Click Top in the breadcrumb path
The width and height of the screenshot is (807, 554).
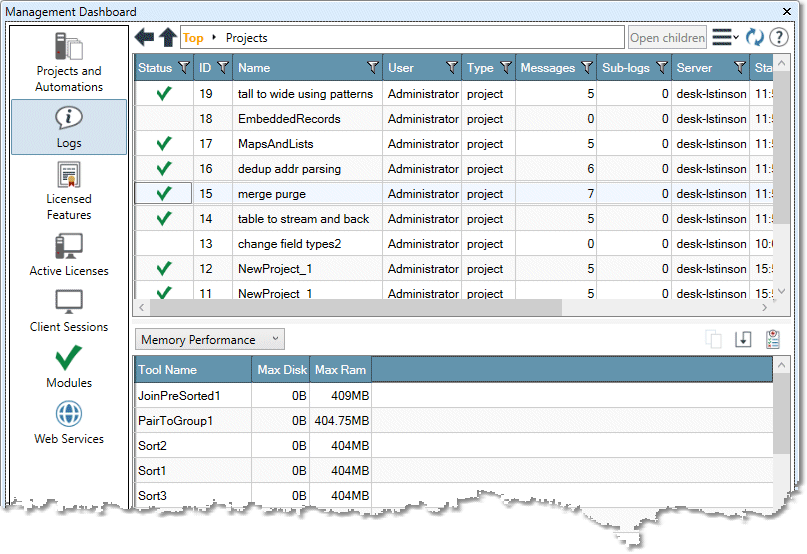pyautogui.click(x=193, y=38)
